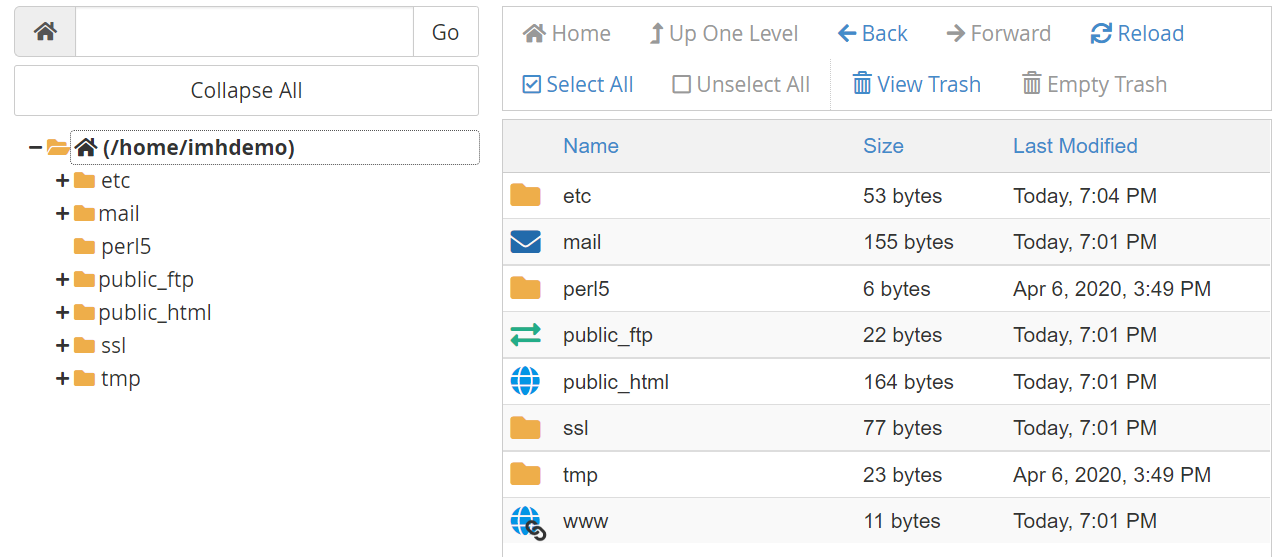Click the mail folder icon in tree
Screen dimensions: 1277x557
pyautogui.click(x=84, y=214)
